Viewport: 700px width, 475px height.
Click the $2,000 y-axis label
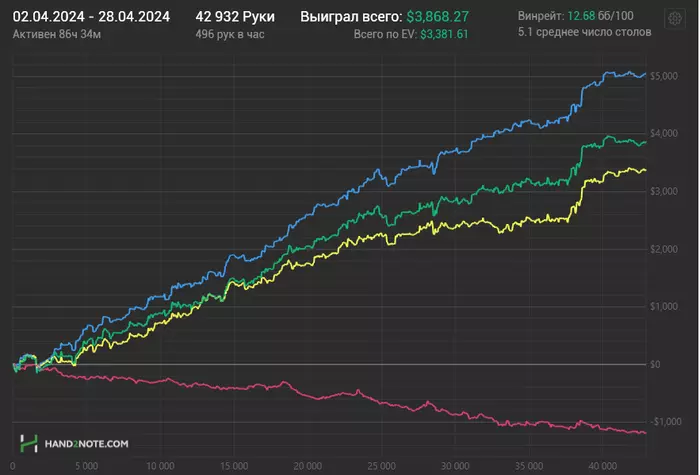coord(664,249)
